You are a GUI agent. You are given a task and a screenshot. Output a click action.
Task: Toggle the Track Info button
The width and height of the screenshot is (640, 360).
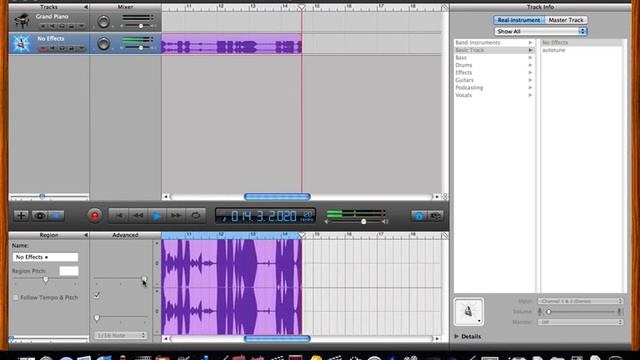click(418, 216)
